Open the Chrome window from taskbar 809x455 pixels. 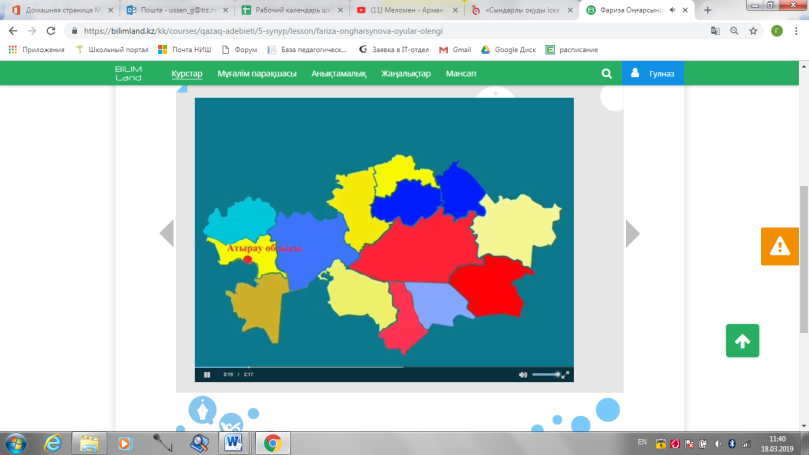[272, 443]
